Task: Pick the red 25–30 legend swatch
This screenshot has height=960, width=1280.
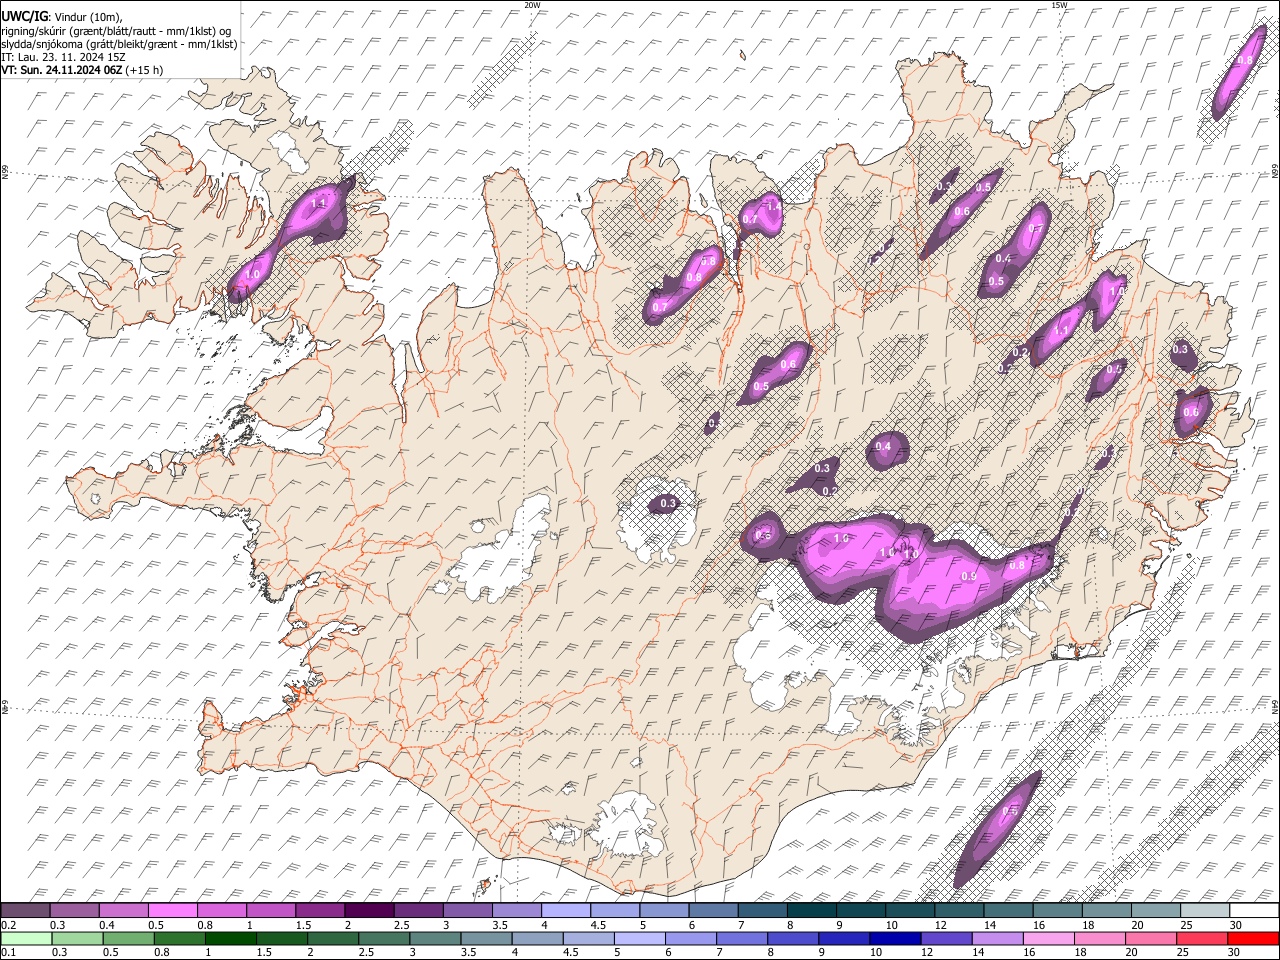Action: click(x=1201, y=938)
